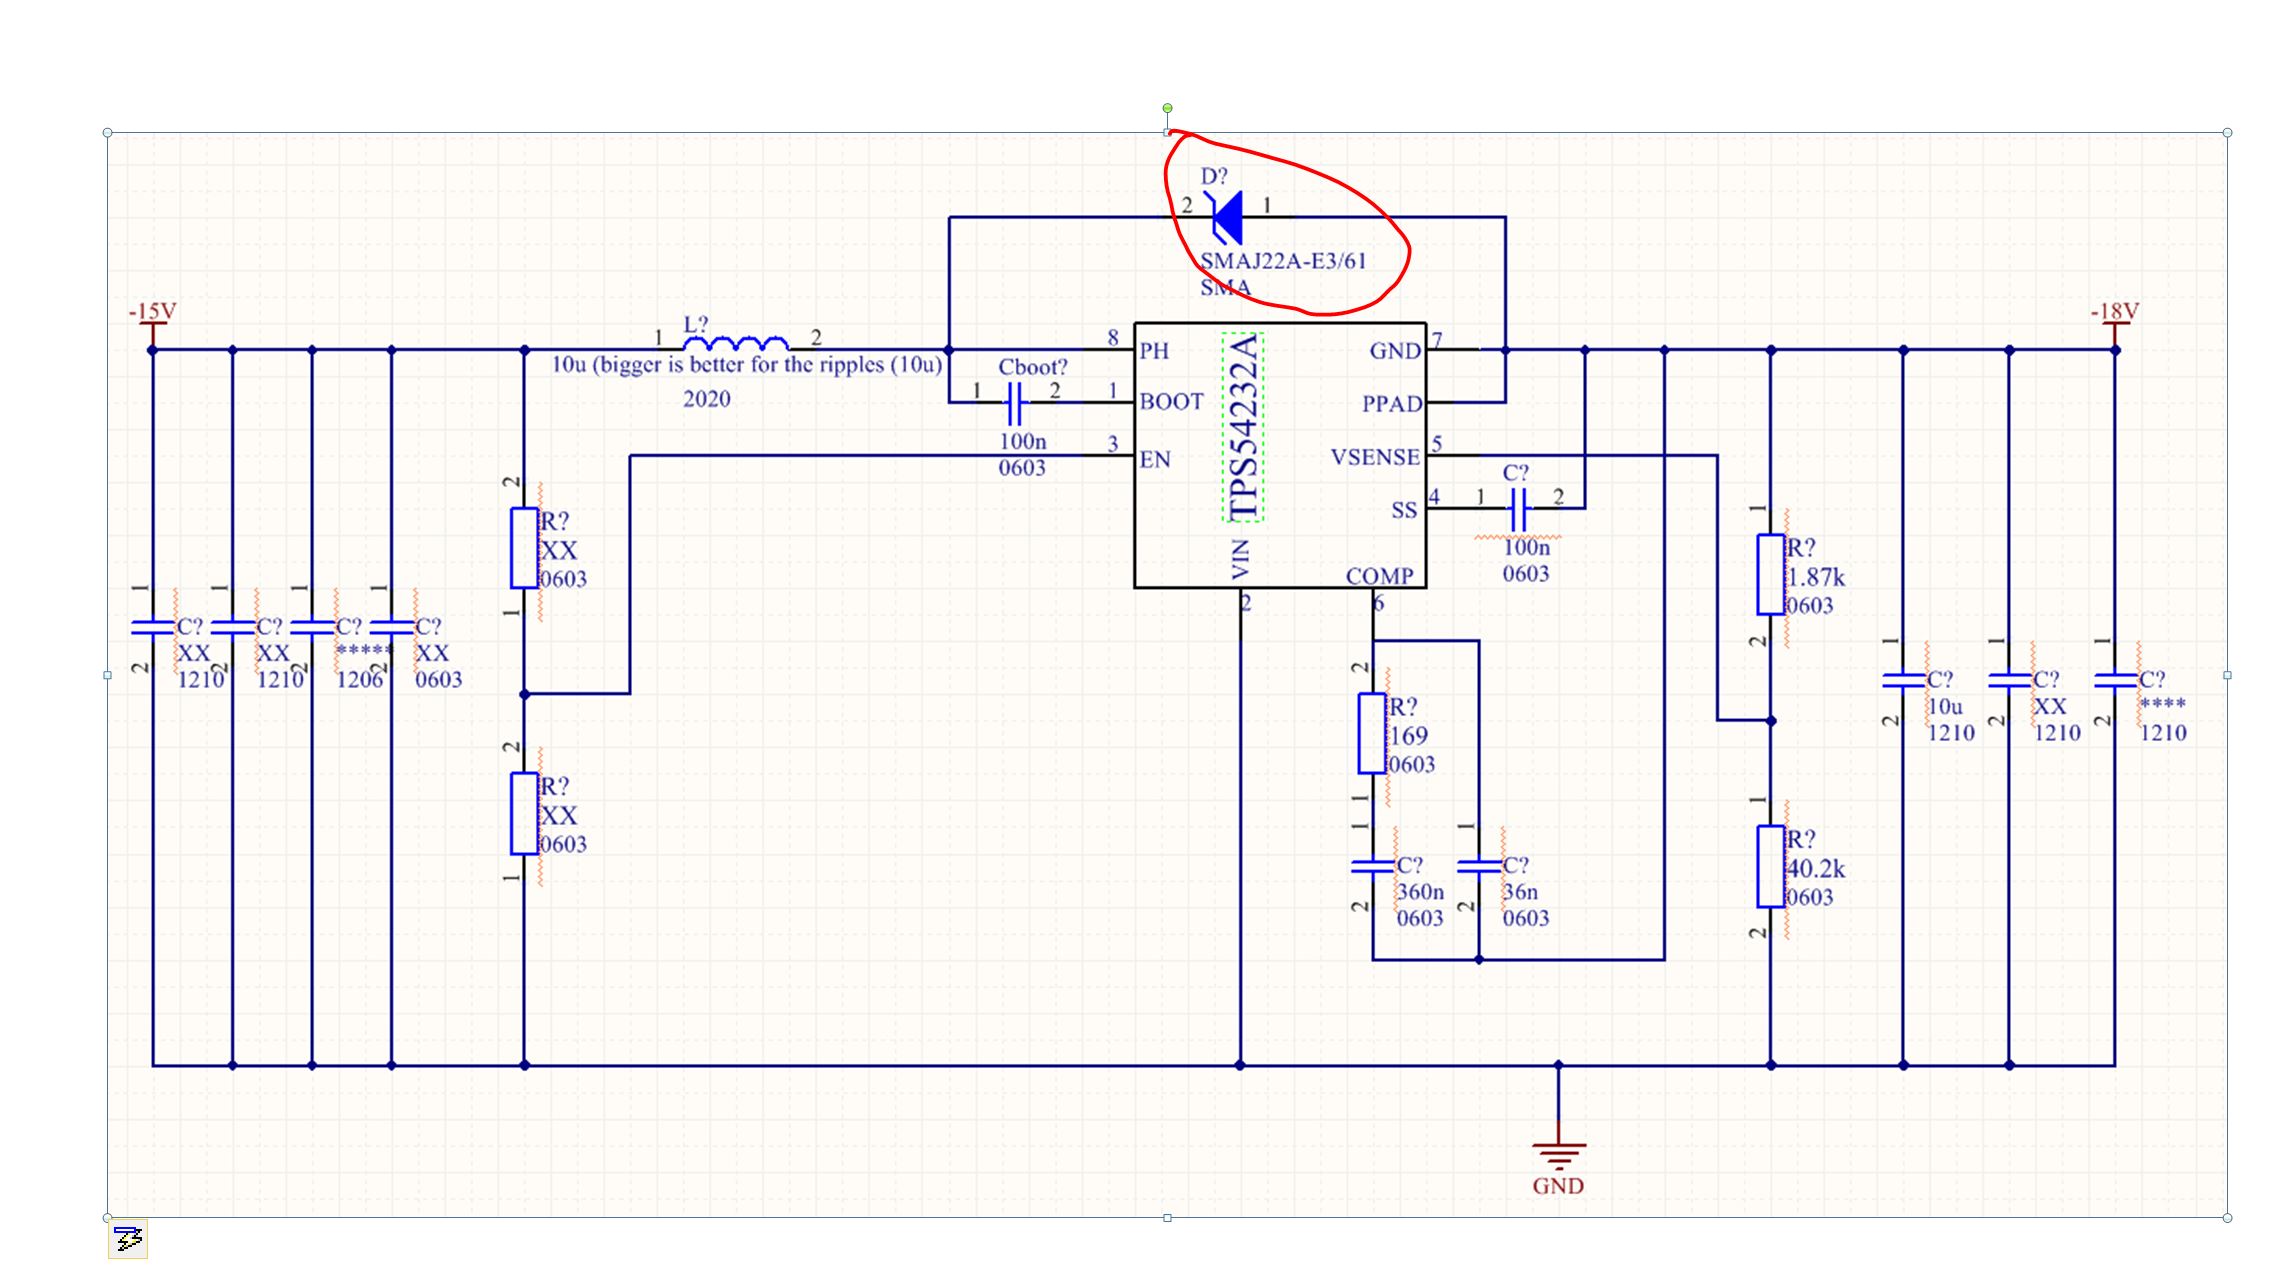Select the top-left corner resize handle

(108, 132)
